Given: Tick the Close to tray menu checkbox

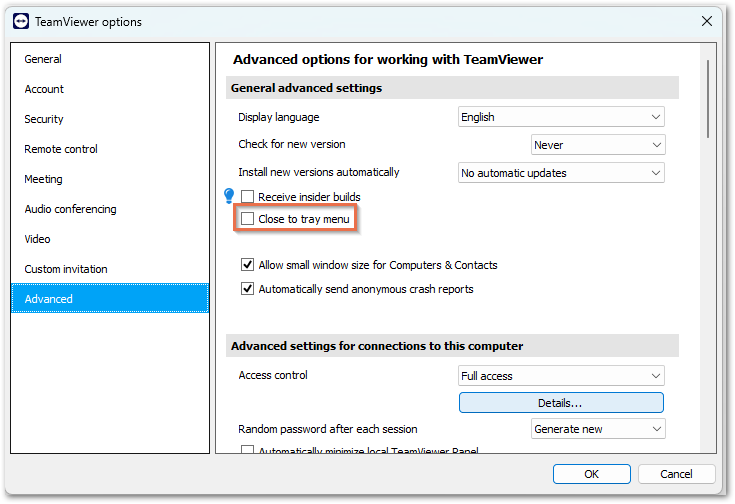Looking at the screenshot, I should [x=248, y=218].
